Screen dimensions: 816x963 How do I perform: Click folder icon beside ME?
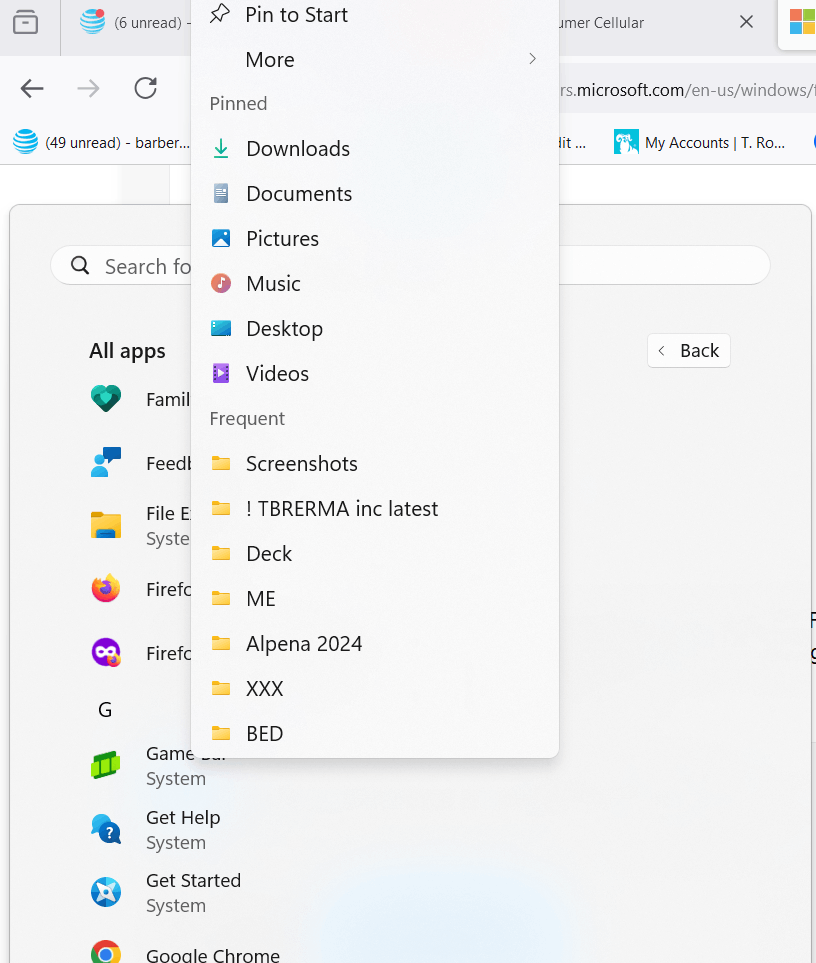tap(221, 598)
